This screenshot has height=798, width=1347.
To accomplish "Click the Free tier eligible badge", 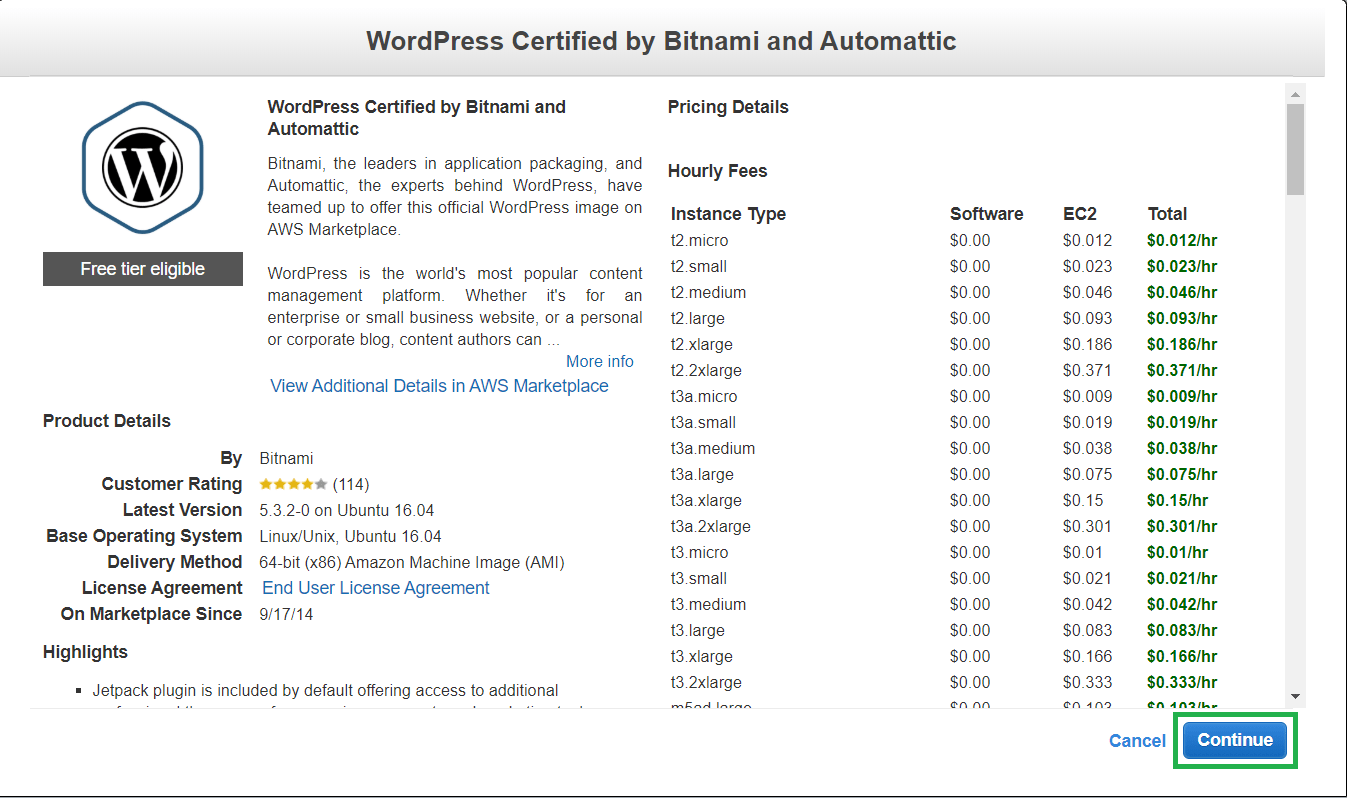I will 142,269.
